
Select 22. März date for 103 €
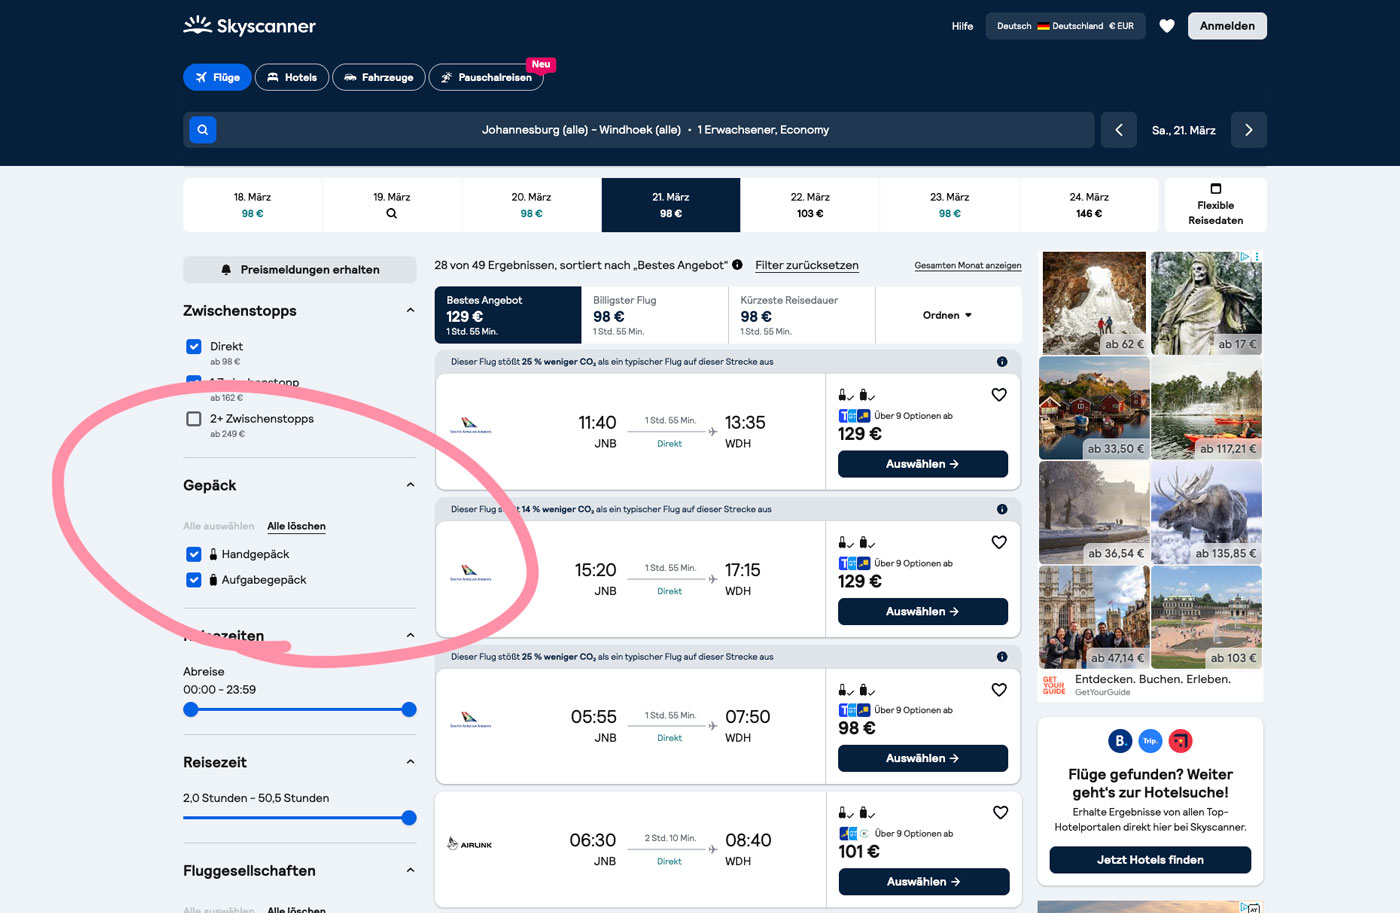pos(809,205)
